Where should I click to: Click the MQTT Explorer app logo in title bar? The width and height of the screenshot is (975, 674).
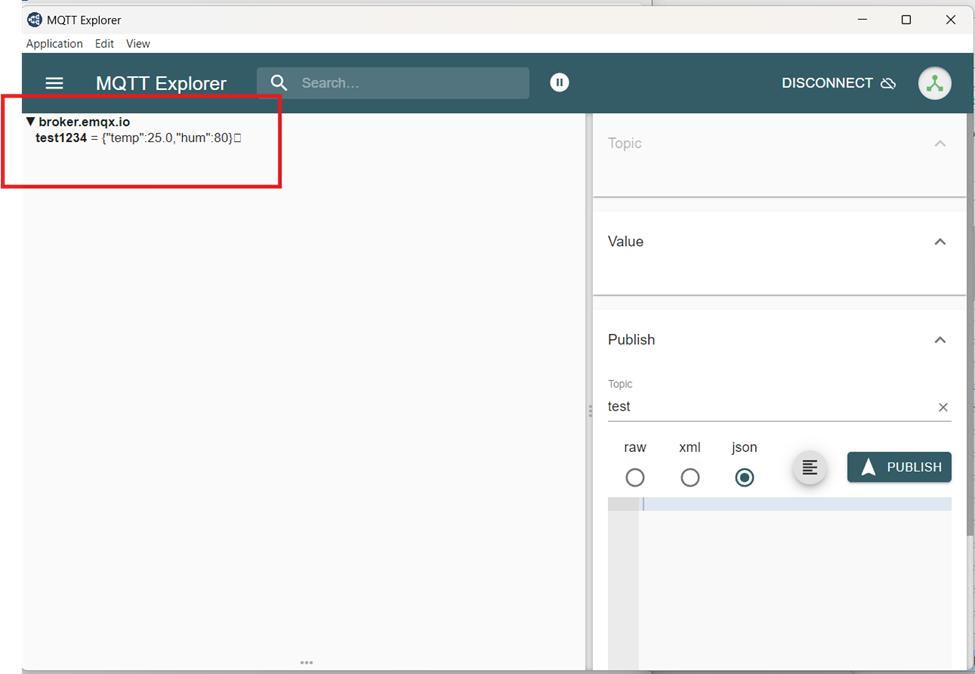34,19
